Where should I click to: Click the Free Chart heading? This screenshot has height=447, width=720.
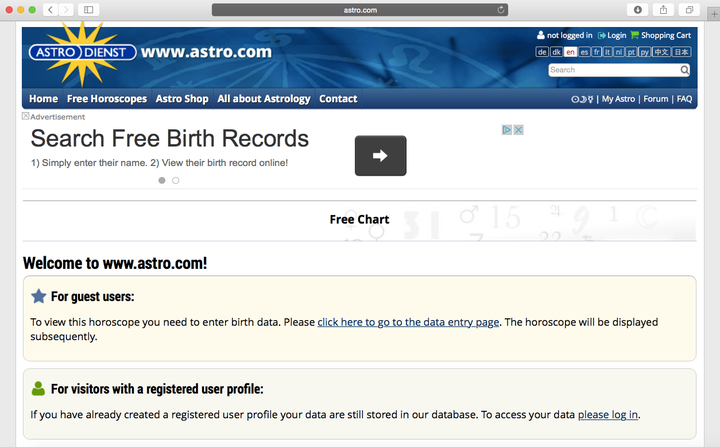[359, 220]
